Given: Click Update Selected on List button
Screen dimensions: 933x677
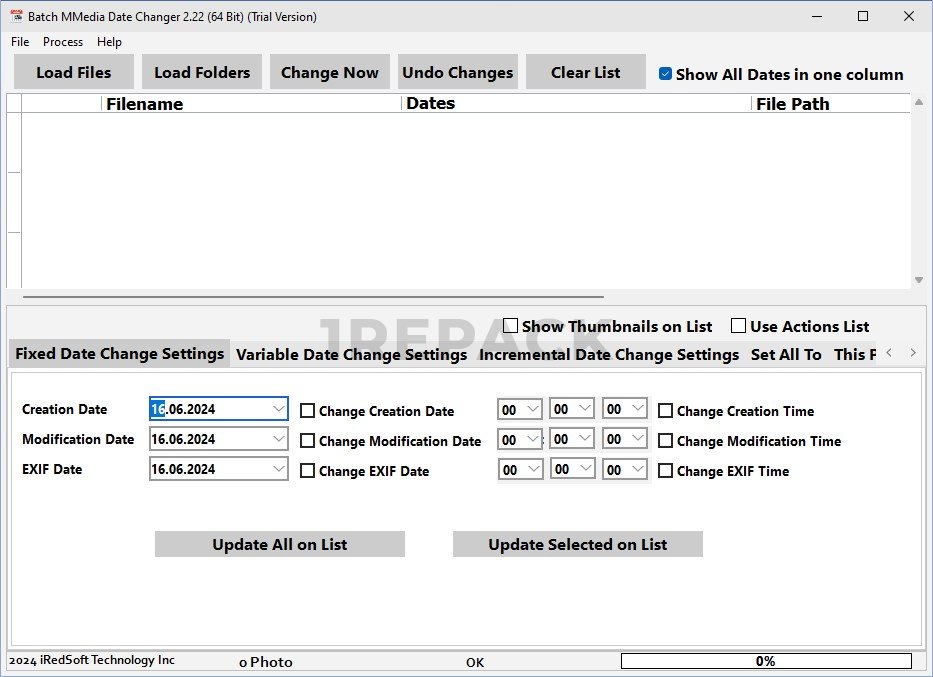Looking at the screenshot, I should (x=577, y=544).
